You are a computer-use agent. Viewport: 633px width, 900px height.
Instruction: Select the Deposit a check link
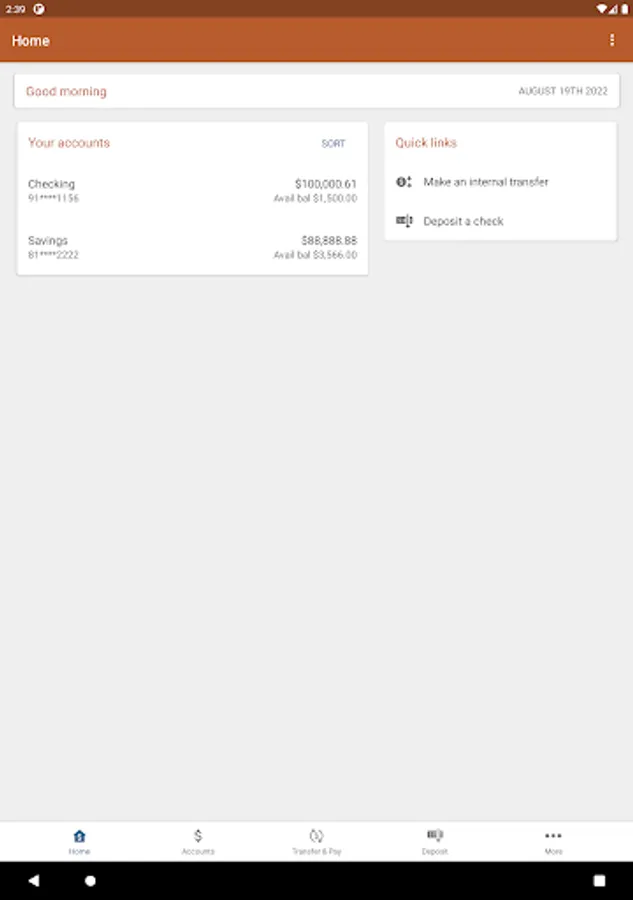(x=463, y=221)
